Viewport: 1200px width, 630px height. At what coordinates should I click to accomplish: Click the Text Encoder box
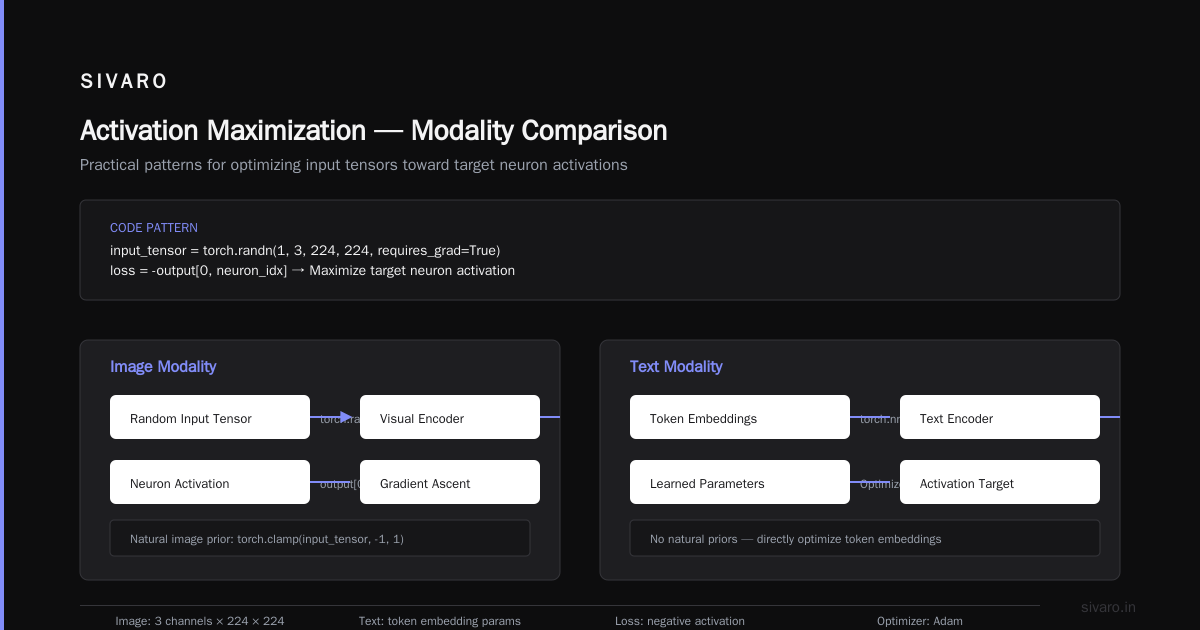click(1000, 417)
